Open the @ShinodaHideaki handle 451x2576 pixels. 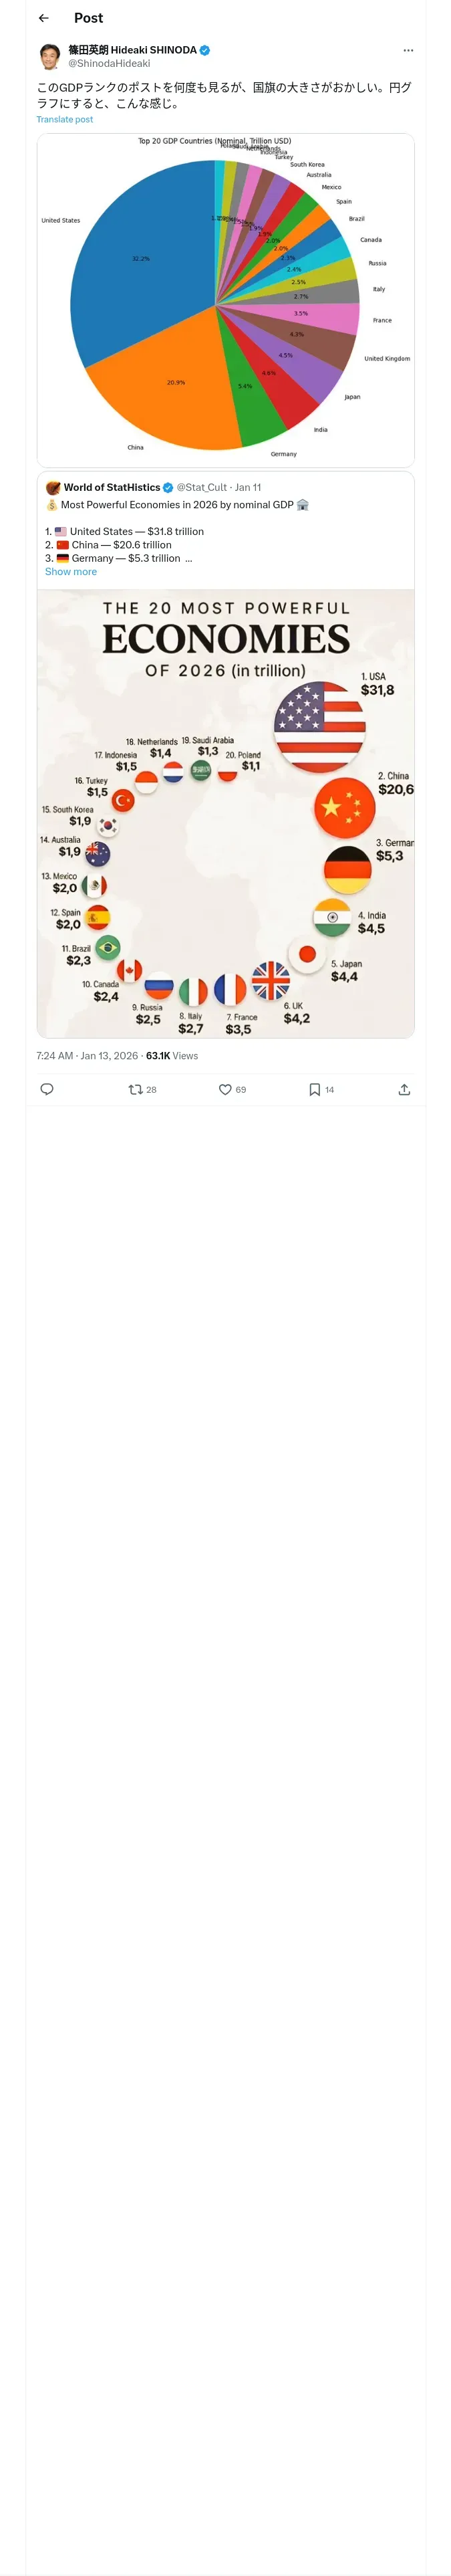109,63
